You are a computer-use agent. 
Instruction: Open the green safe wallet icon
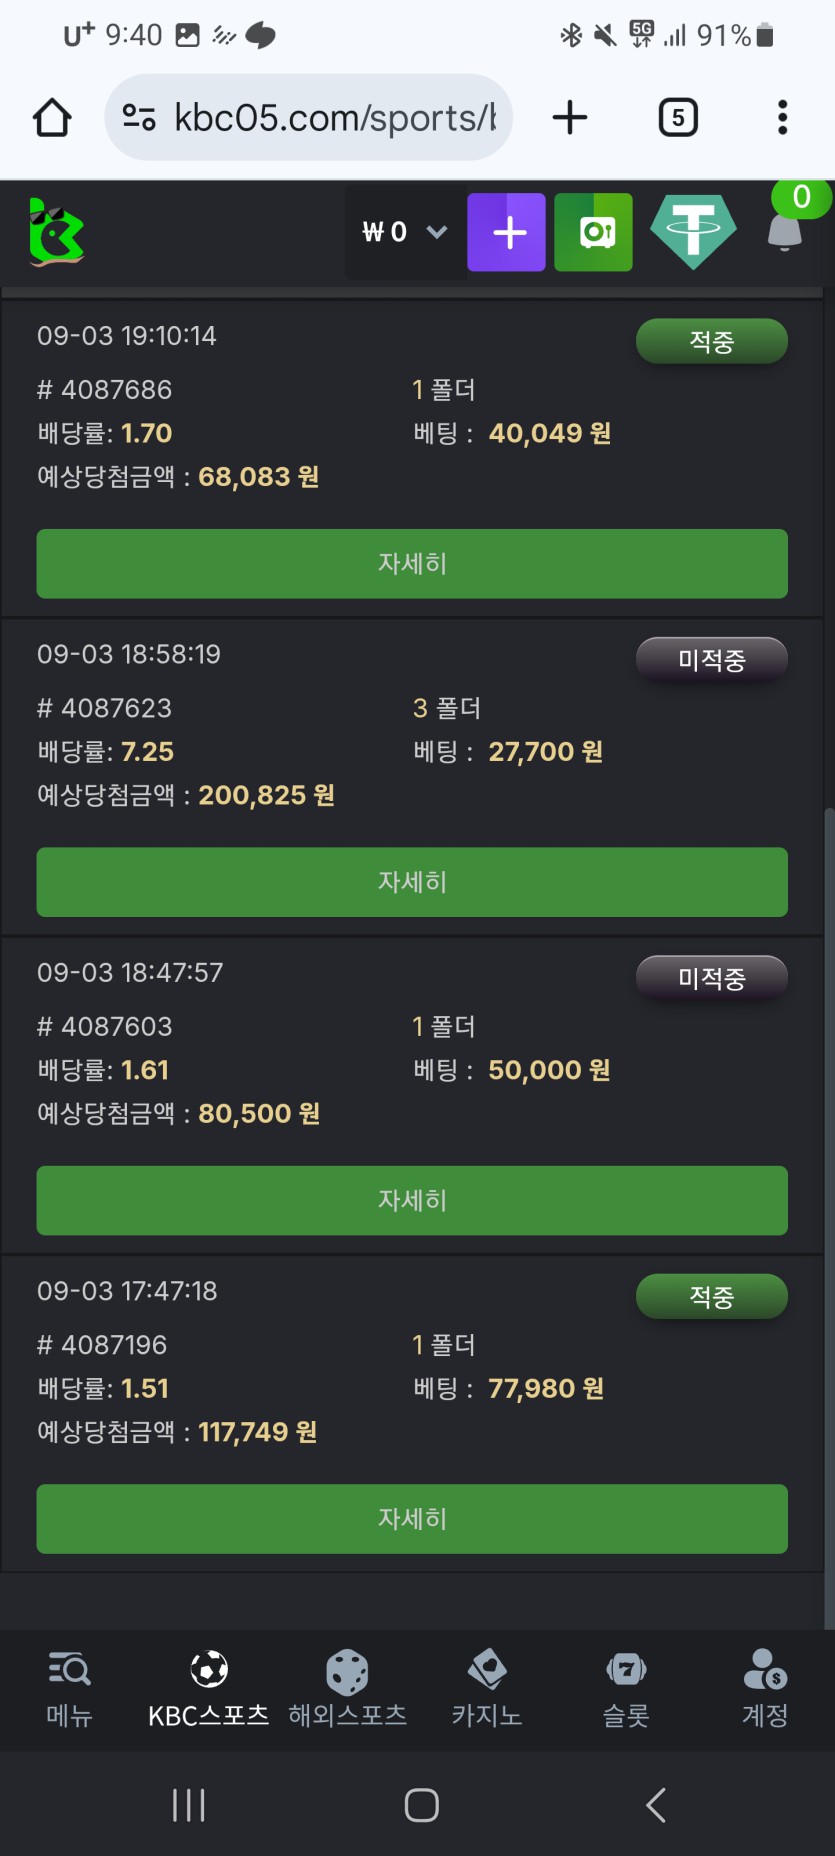point(593,232)
